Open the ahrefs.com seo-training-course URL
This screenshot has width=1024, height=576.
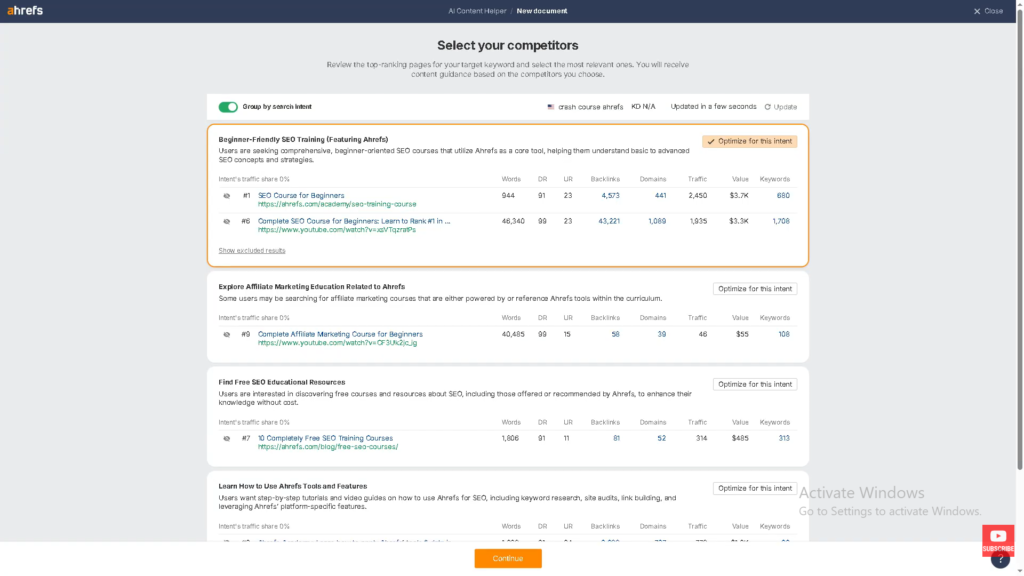(x=337, y=204)
